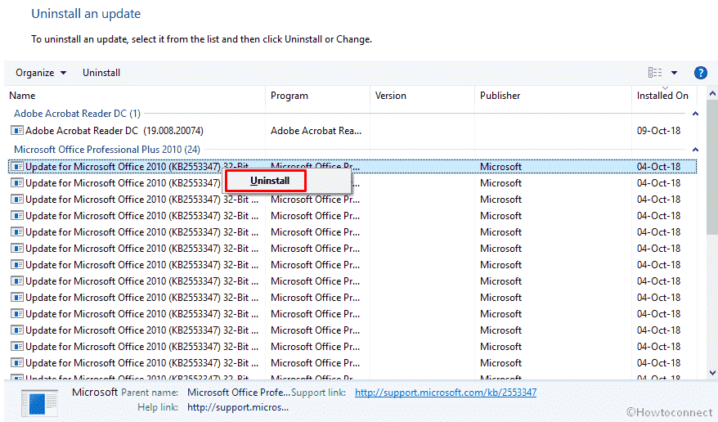The image size is (718, 422).
Task: Click the Uninstall toolbar button
Action: pos(101,73)
